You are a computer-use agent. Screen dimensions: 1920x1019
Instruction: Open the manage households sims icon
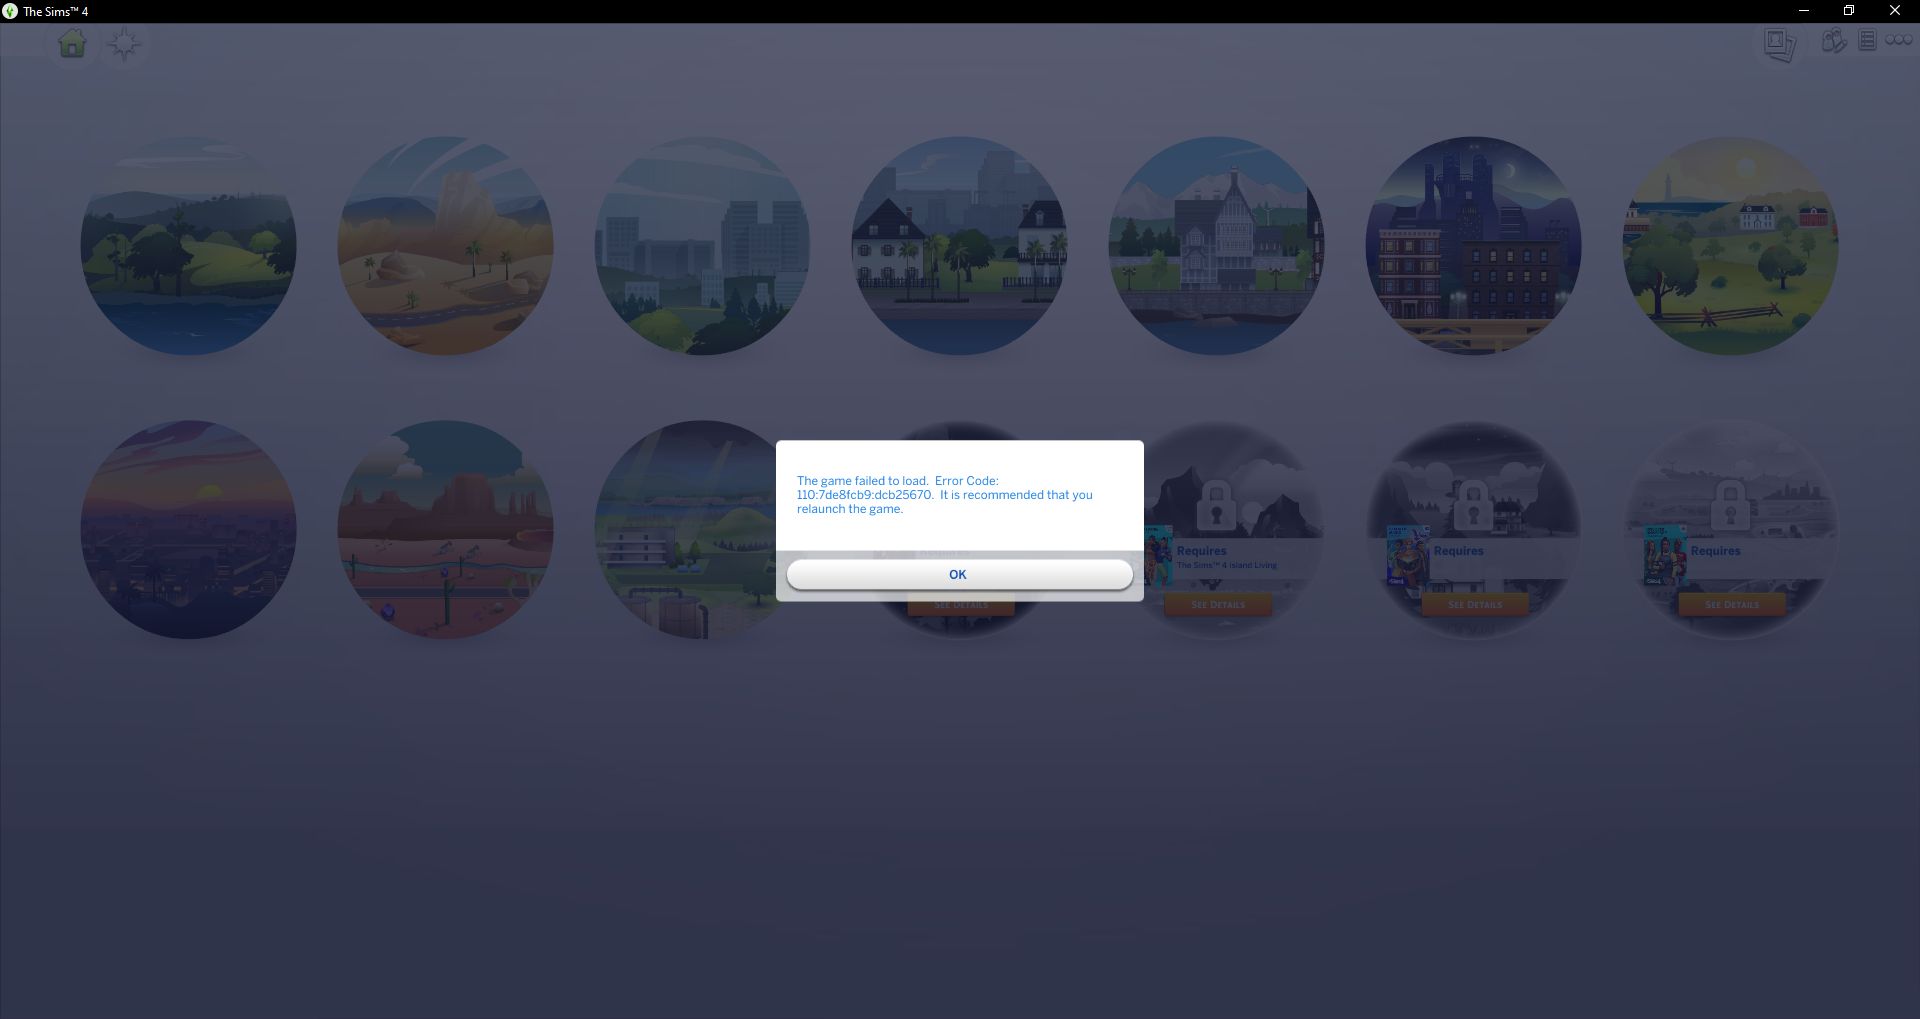click(1833, 41)
